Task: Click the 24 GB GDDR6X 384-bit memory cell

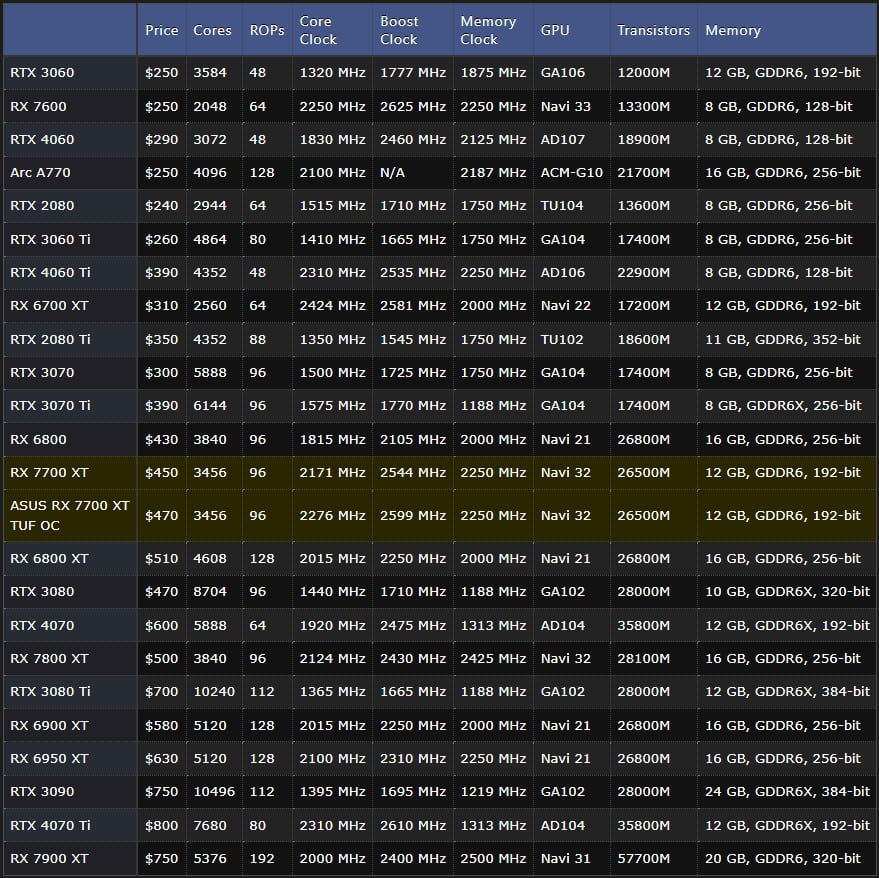Action: coord(787,792)
